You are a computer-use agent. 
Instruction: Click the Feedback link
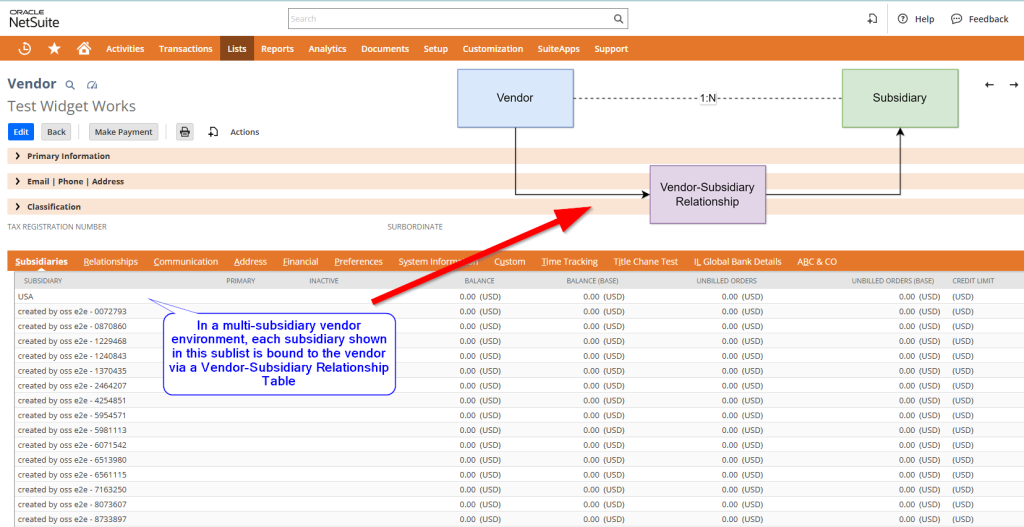point(988,19)
